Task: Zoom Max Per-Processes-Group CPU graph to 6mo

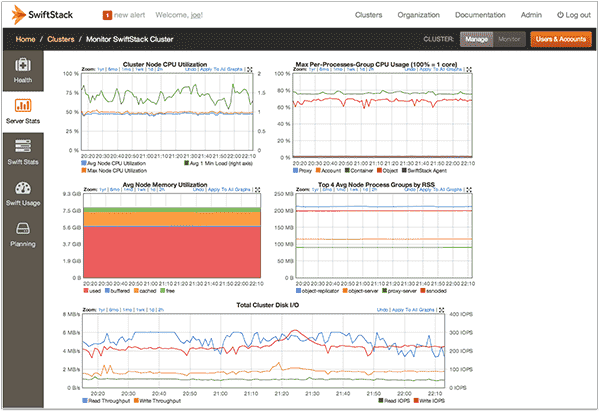Action: tap(324, 69)
